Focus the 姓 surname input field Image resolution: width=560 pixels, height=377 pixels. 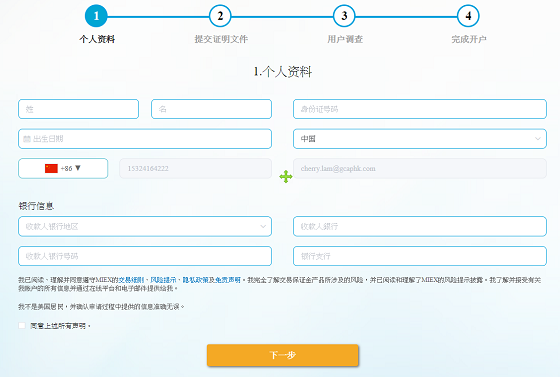pos(78,109)
